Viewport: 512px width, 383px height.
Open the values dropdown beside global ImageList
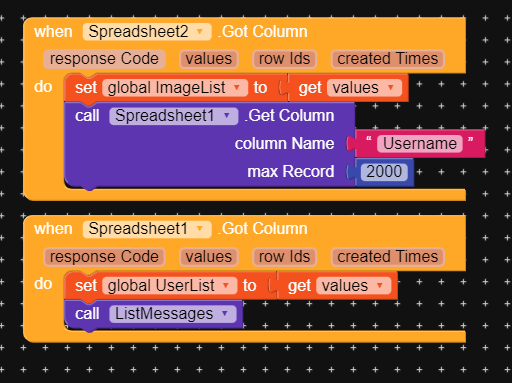(x=364, y=88)
